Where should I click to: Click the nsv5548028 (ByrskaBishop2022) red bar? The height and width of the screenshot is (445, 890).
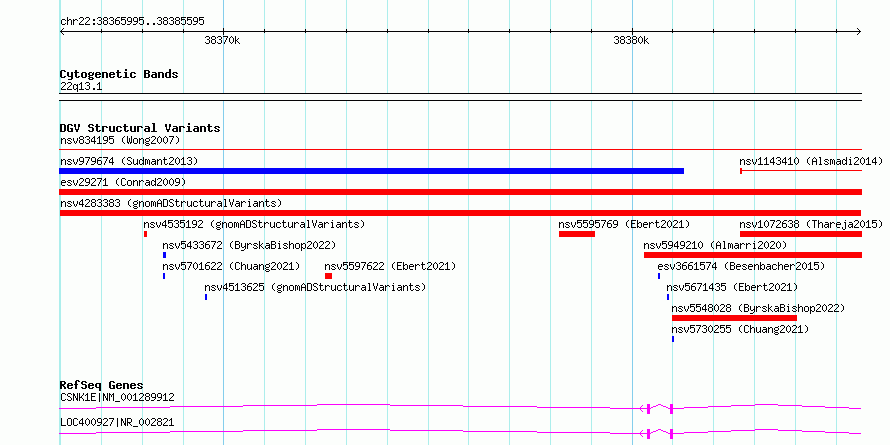(x=734, y=318)
